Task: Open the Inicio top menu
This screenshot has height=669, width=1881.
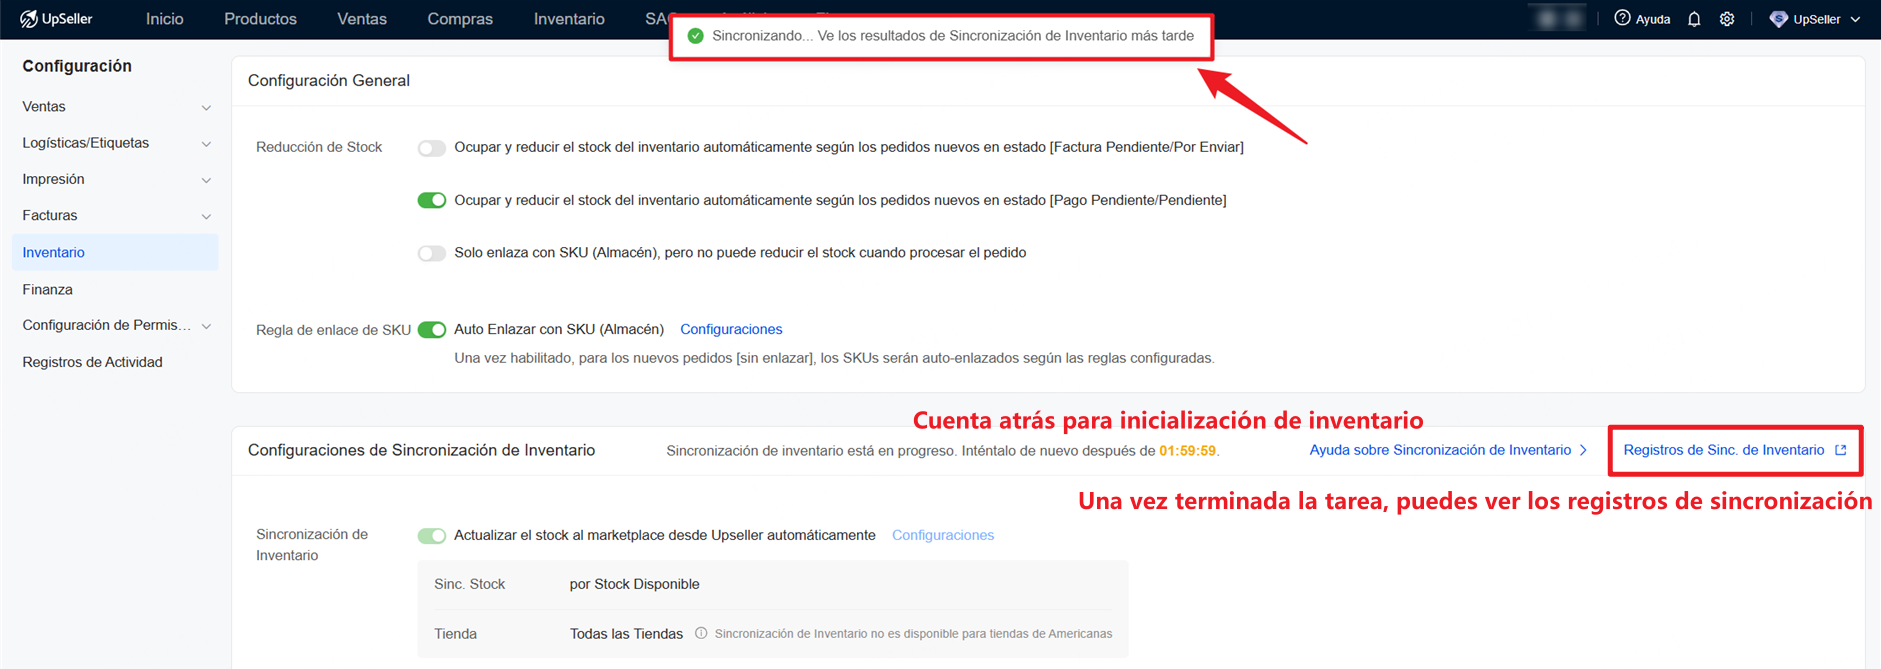Action: tap(165, 19)
